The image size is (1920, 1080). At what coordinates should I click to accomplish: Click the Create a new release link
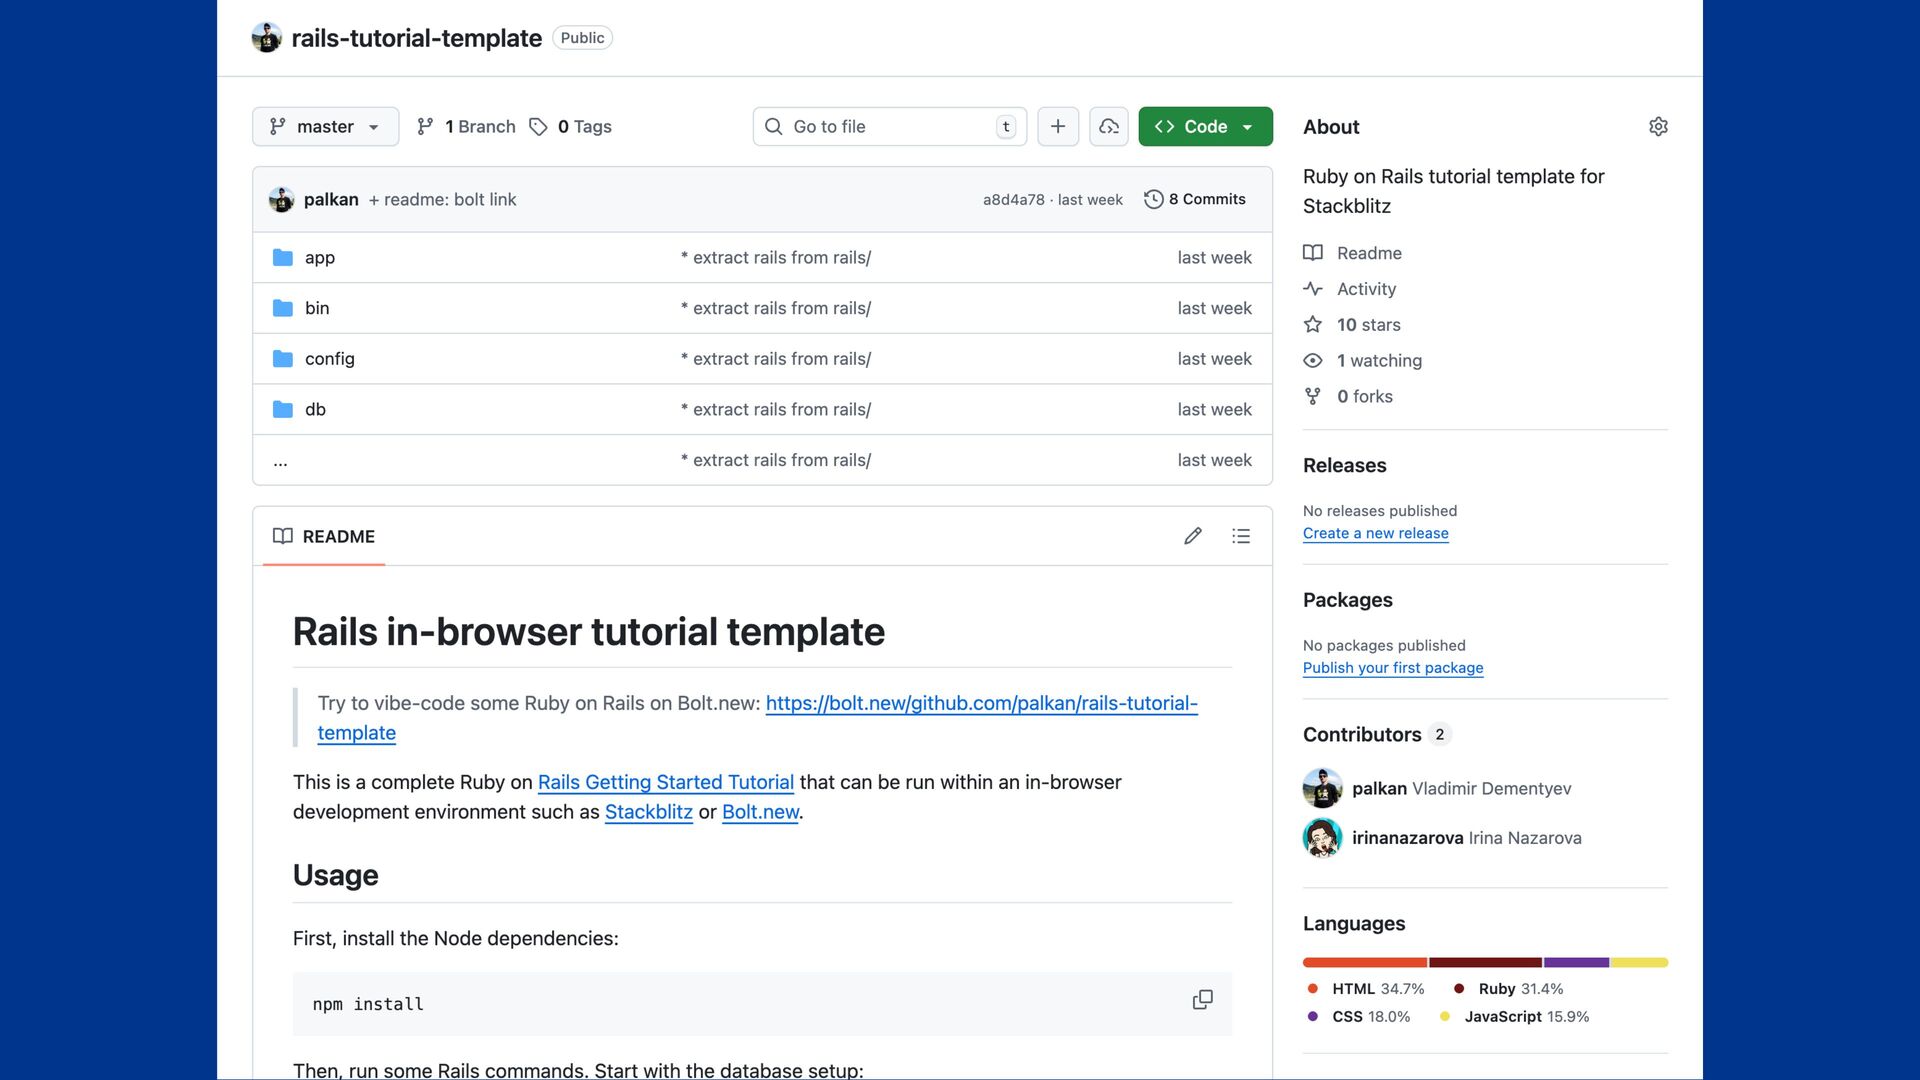click(x=1375, y=534)
